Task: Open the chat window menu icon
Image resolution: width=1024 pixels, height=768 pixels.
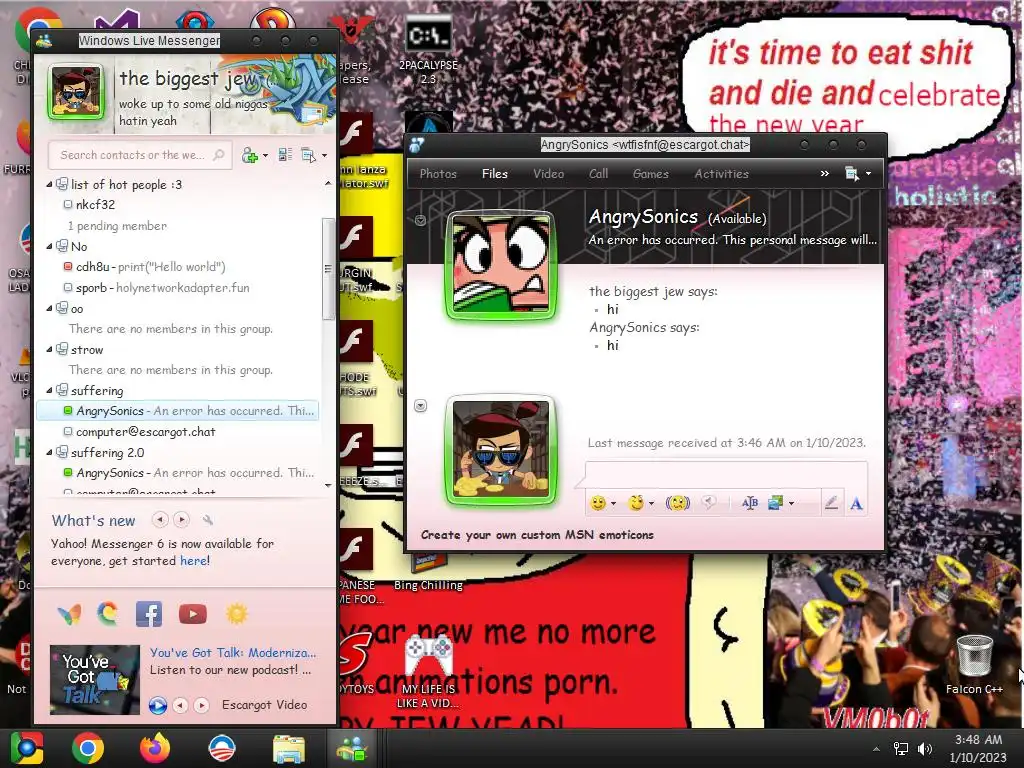Action: [x=852, y=174]
